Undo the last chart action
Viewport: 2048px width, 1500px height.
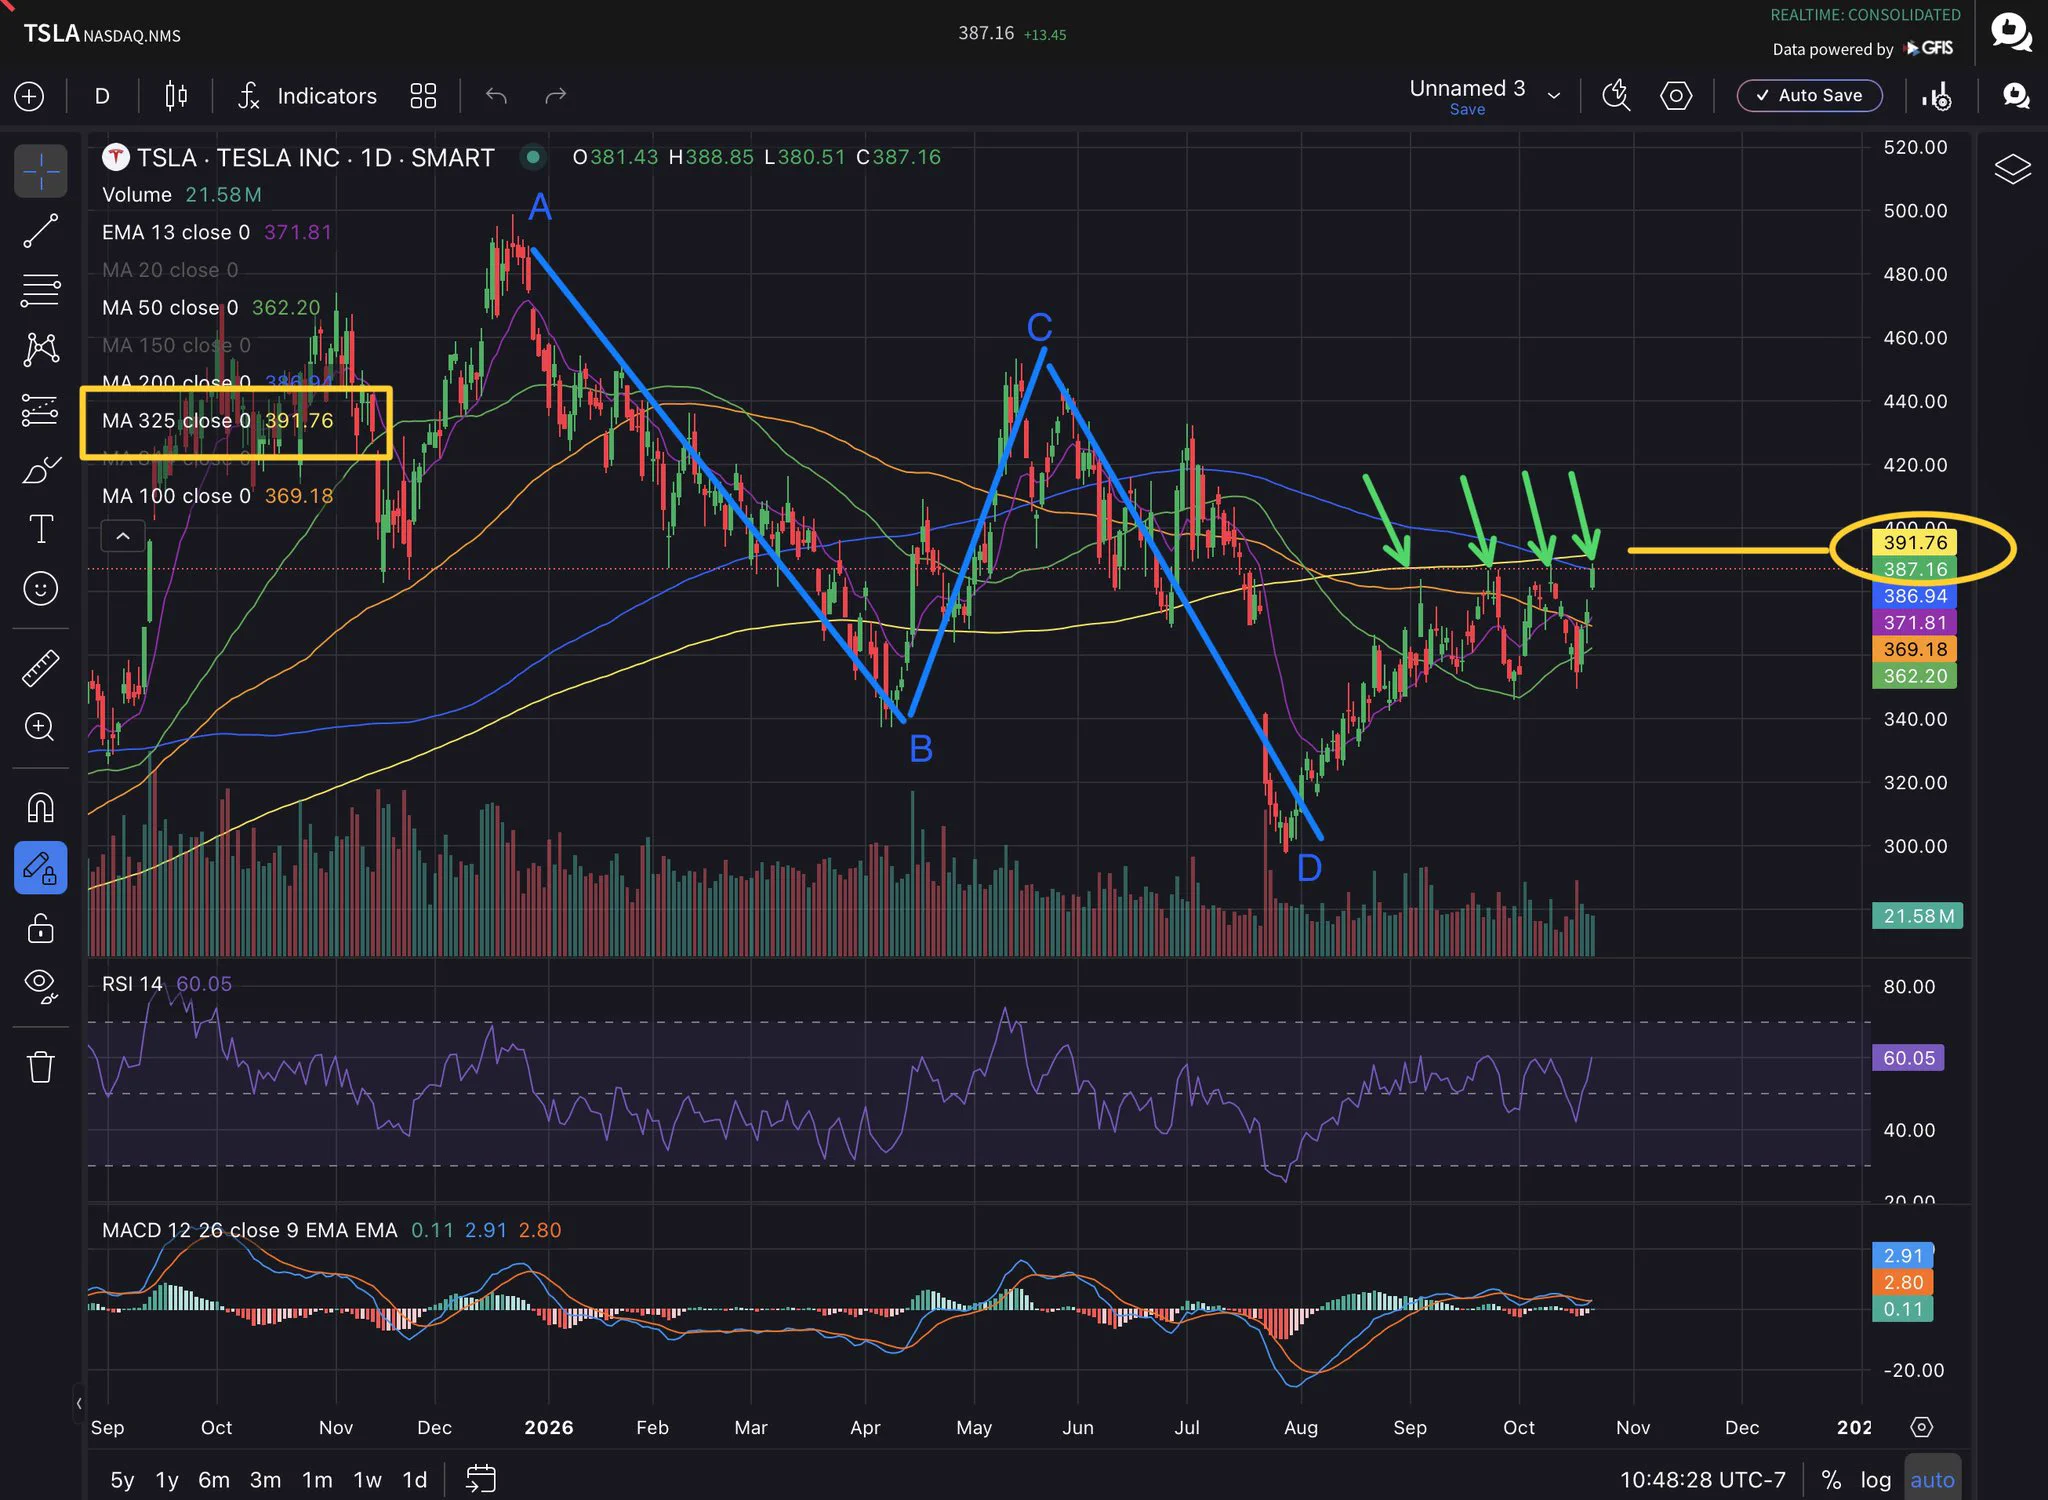496,96
